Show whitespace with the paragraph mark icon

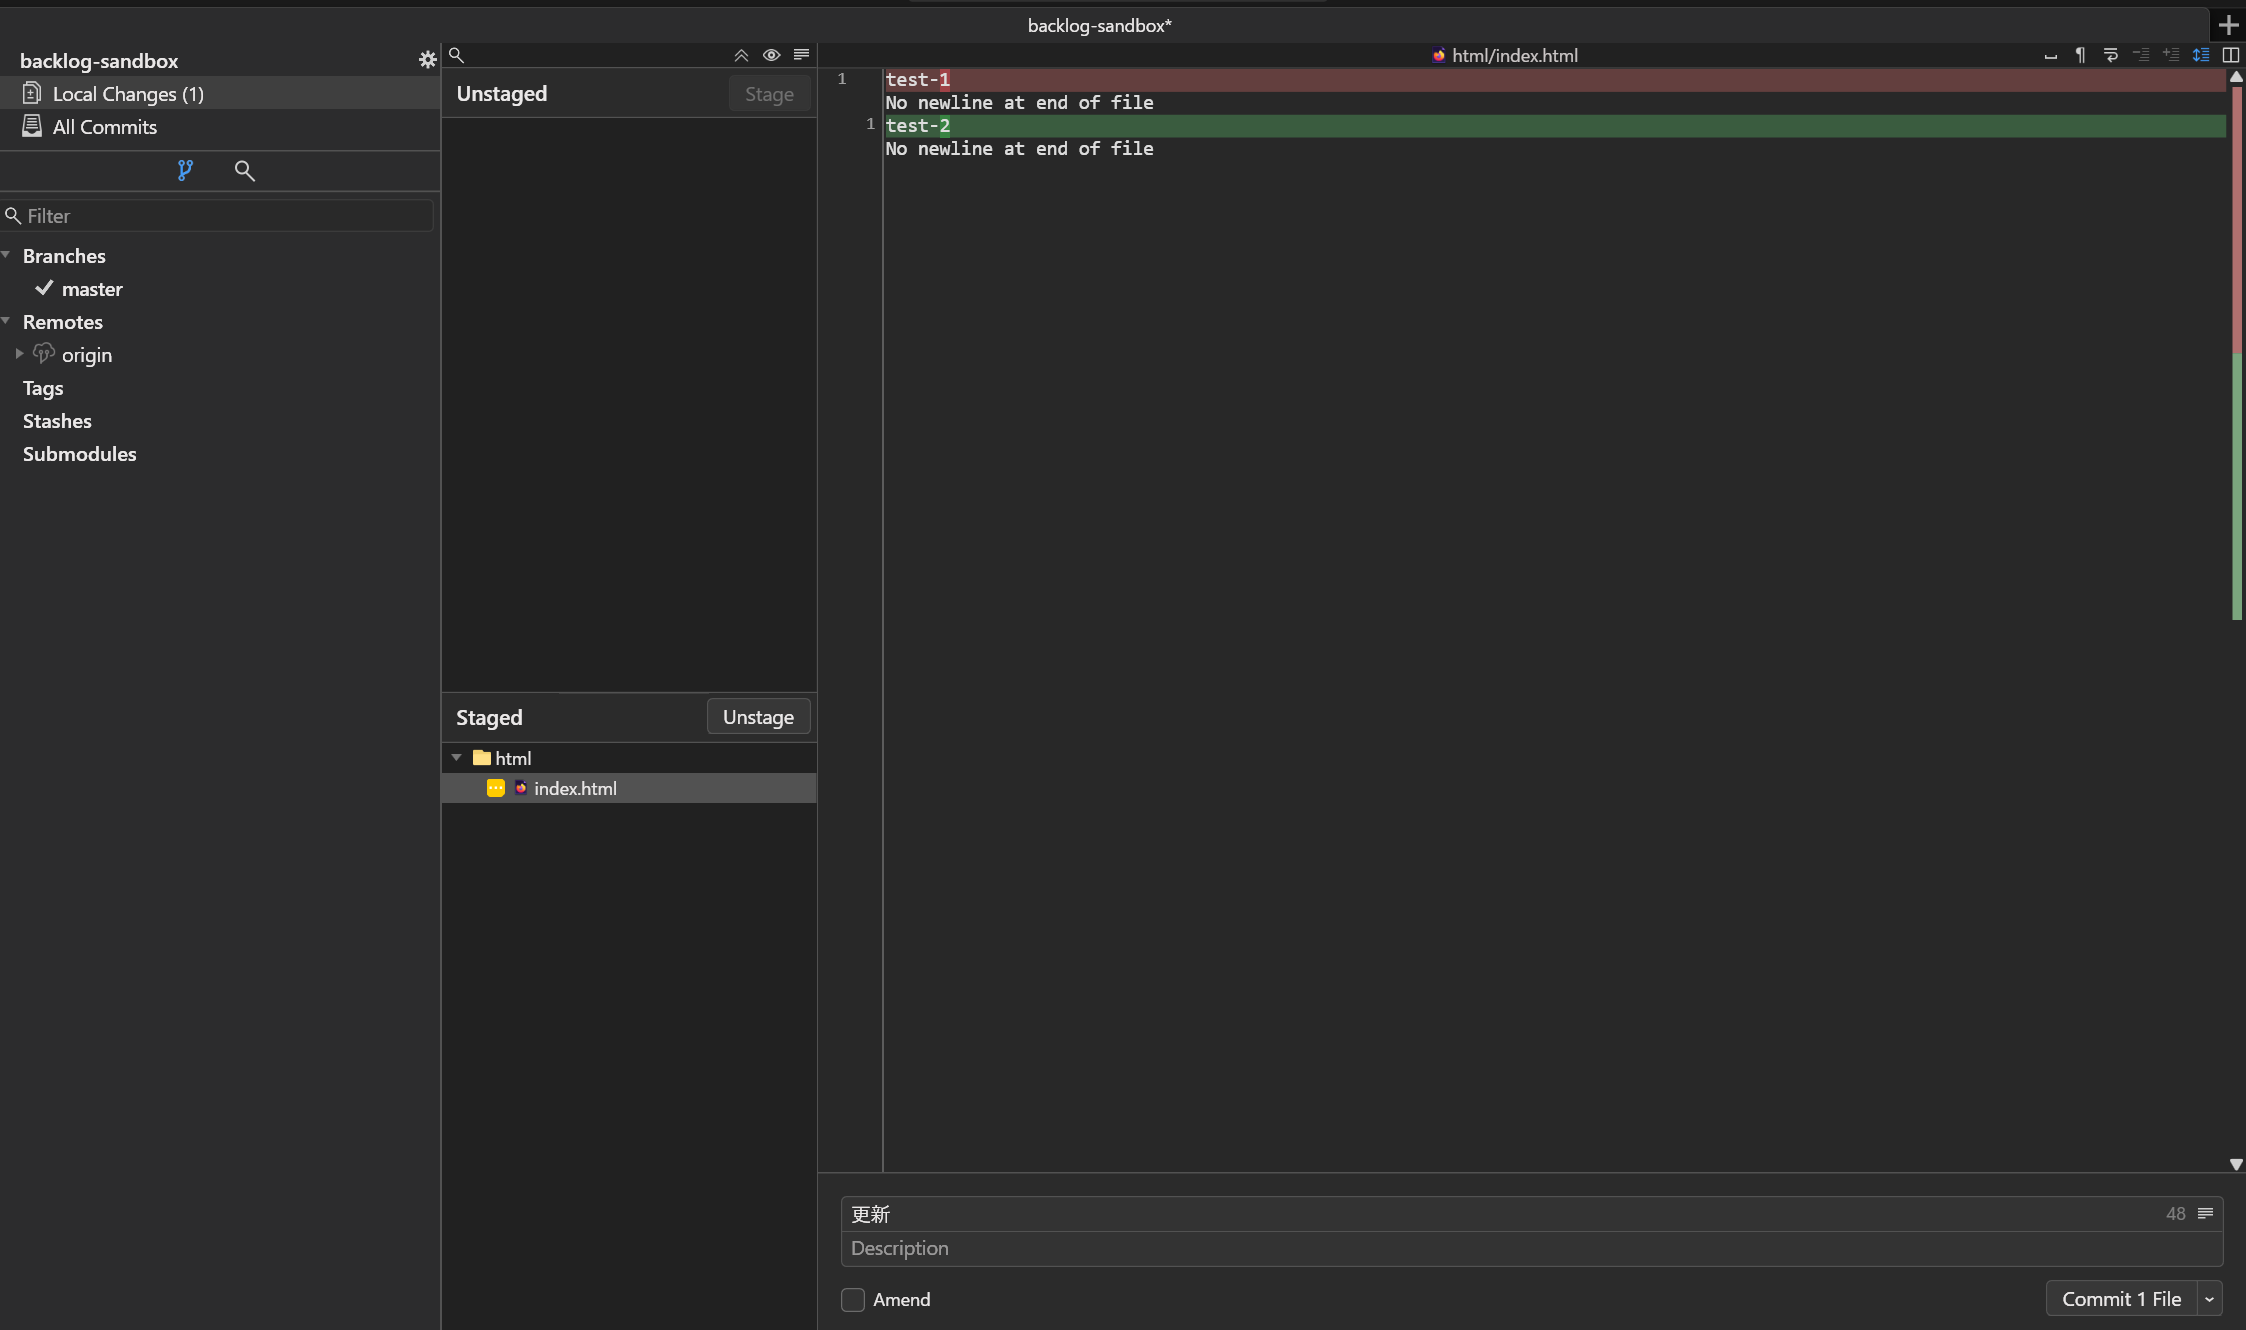2080,56
